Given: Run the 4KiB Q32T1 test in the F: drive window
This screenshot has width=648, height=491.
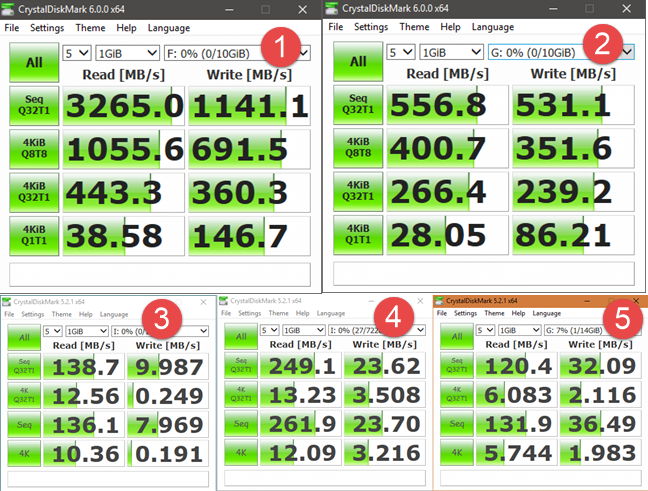Looking at the screenshot, I should [x=34, y=192].
